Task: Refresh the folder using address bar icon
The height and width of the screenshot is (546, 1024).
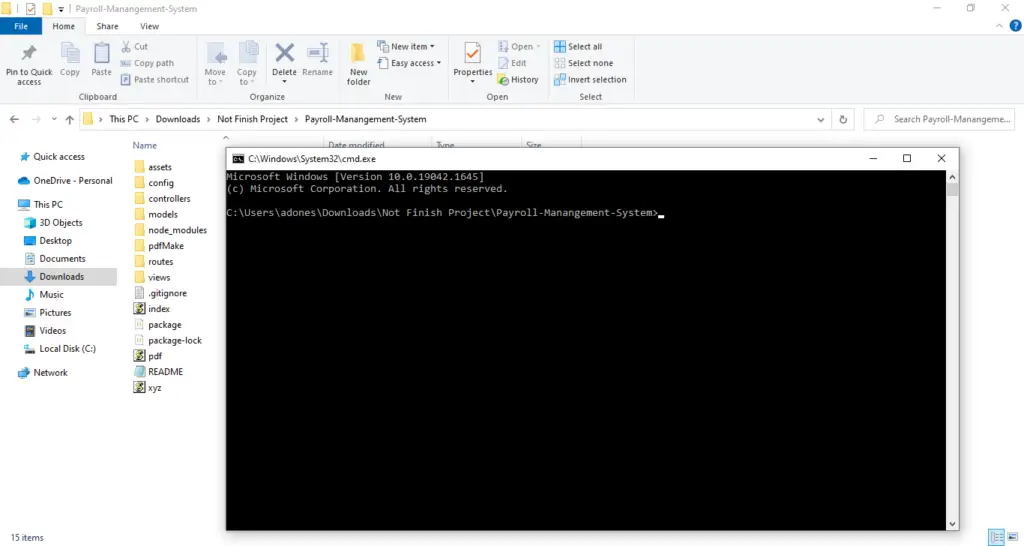Action: click(845, 119)
